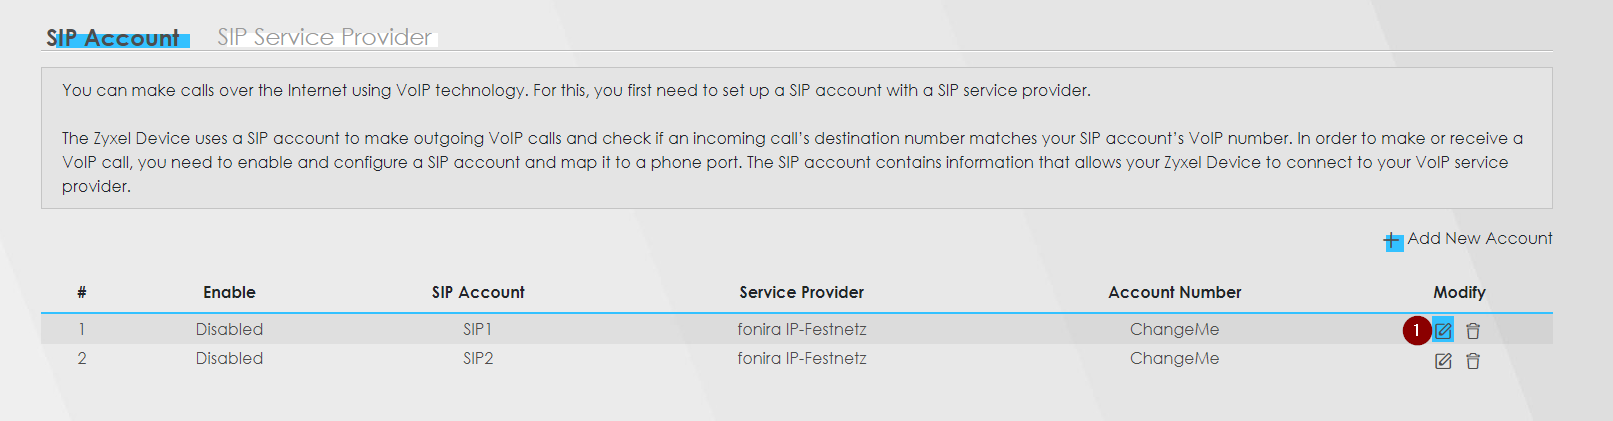Select the SIP2 account name cell

[x=478, y=358]
